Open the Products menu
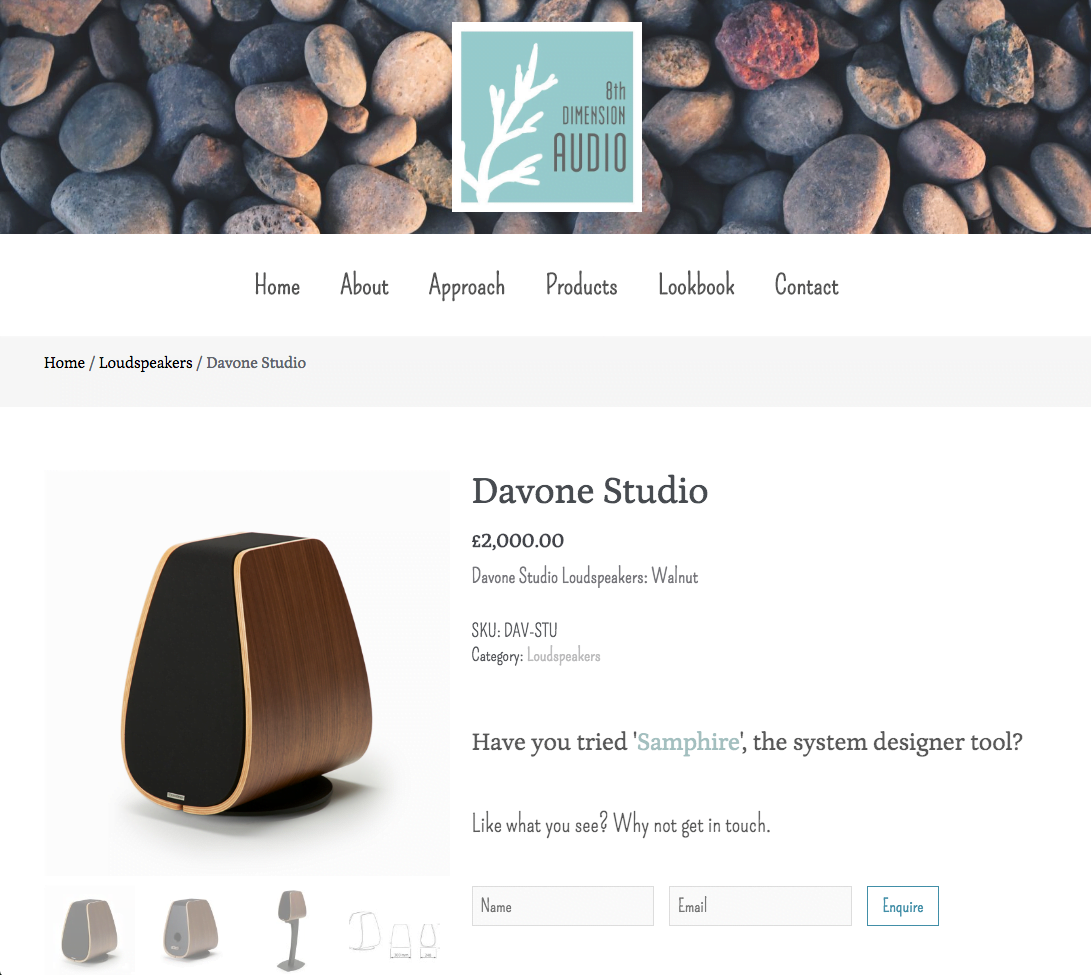This screenshot has height=975, width=1091. point(582,285)
